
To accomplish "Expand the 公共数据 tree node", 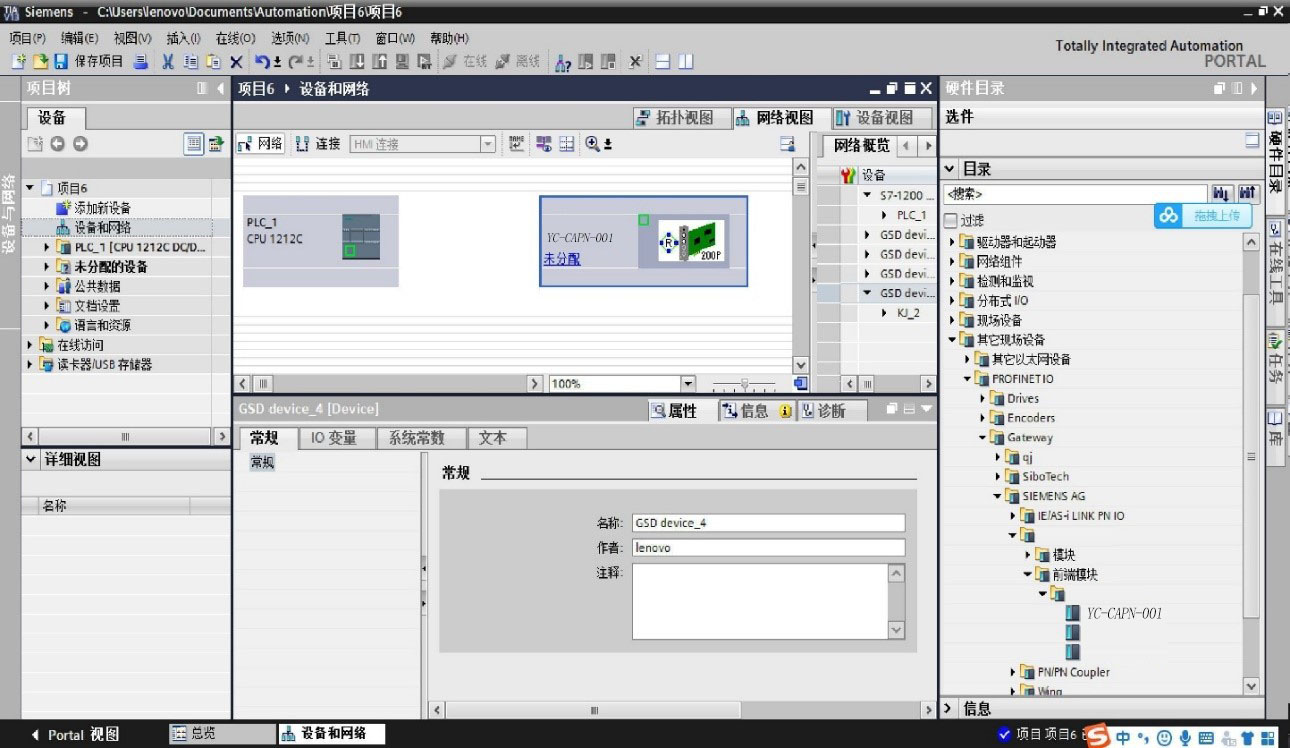I will click(x=46, y=286).
